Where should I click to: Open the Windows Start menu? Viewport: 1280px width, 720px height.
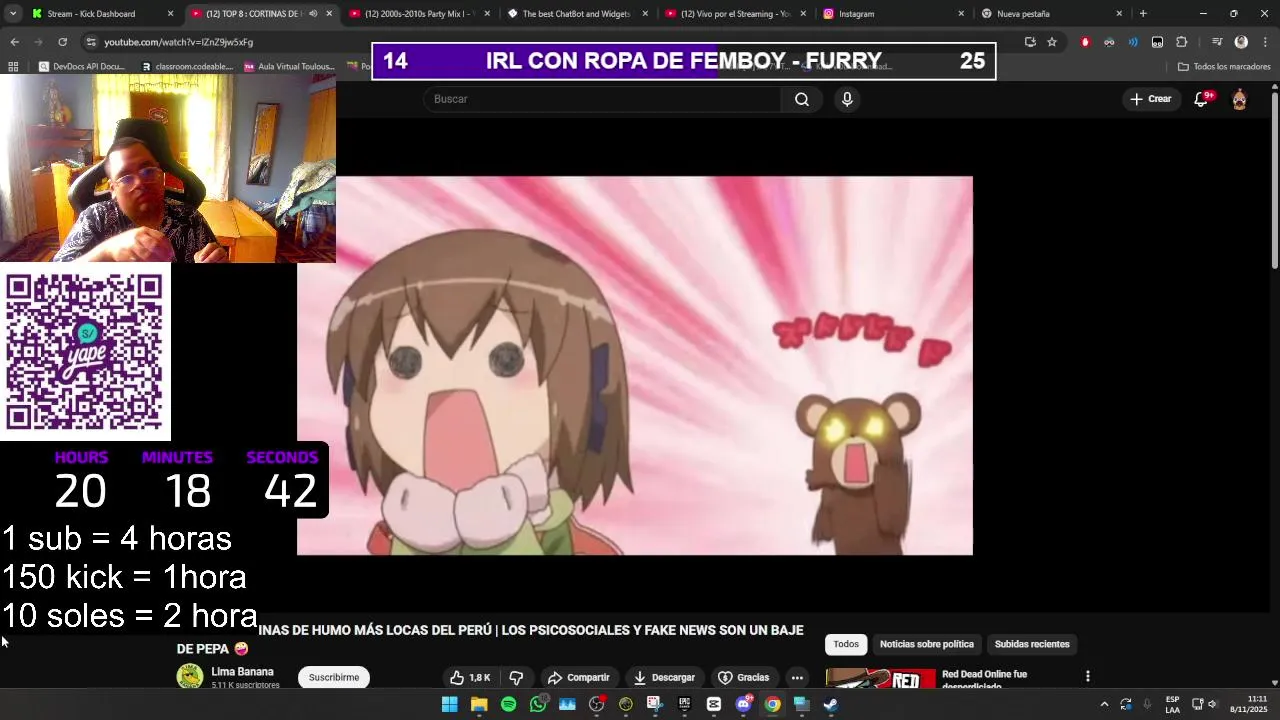[450, 704]
